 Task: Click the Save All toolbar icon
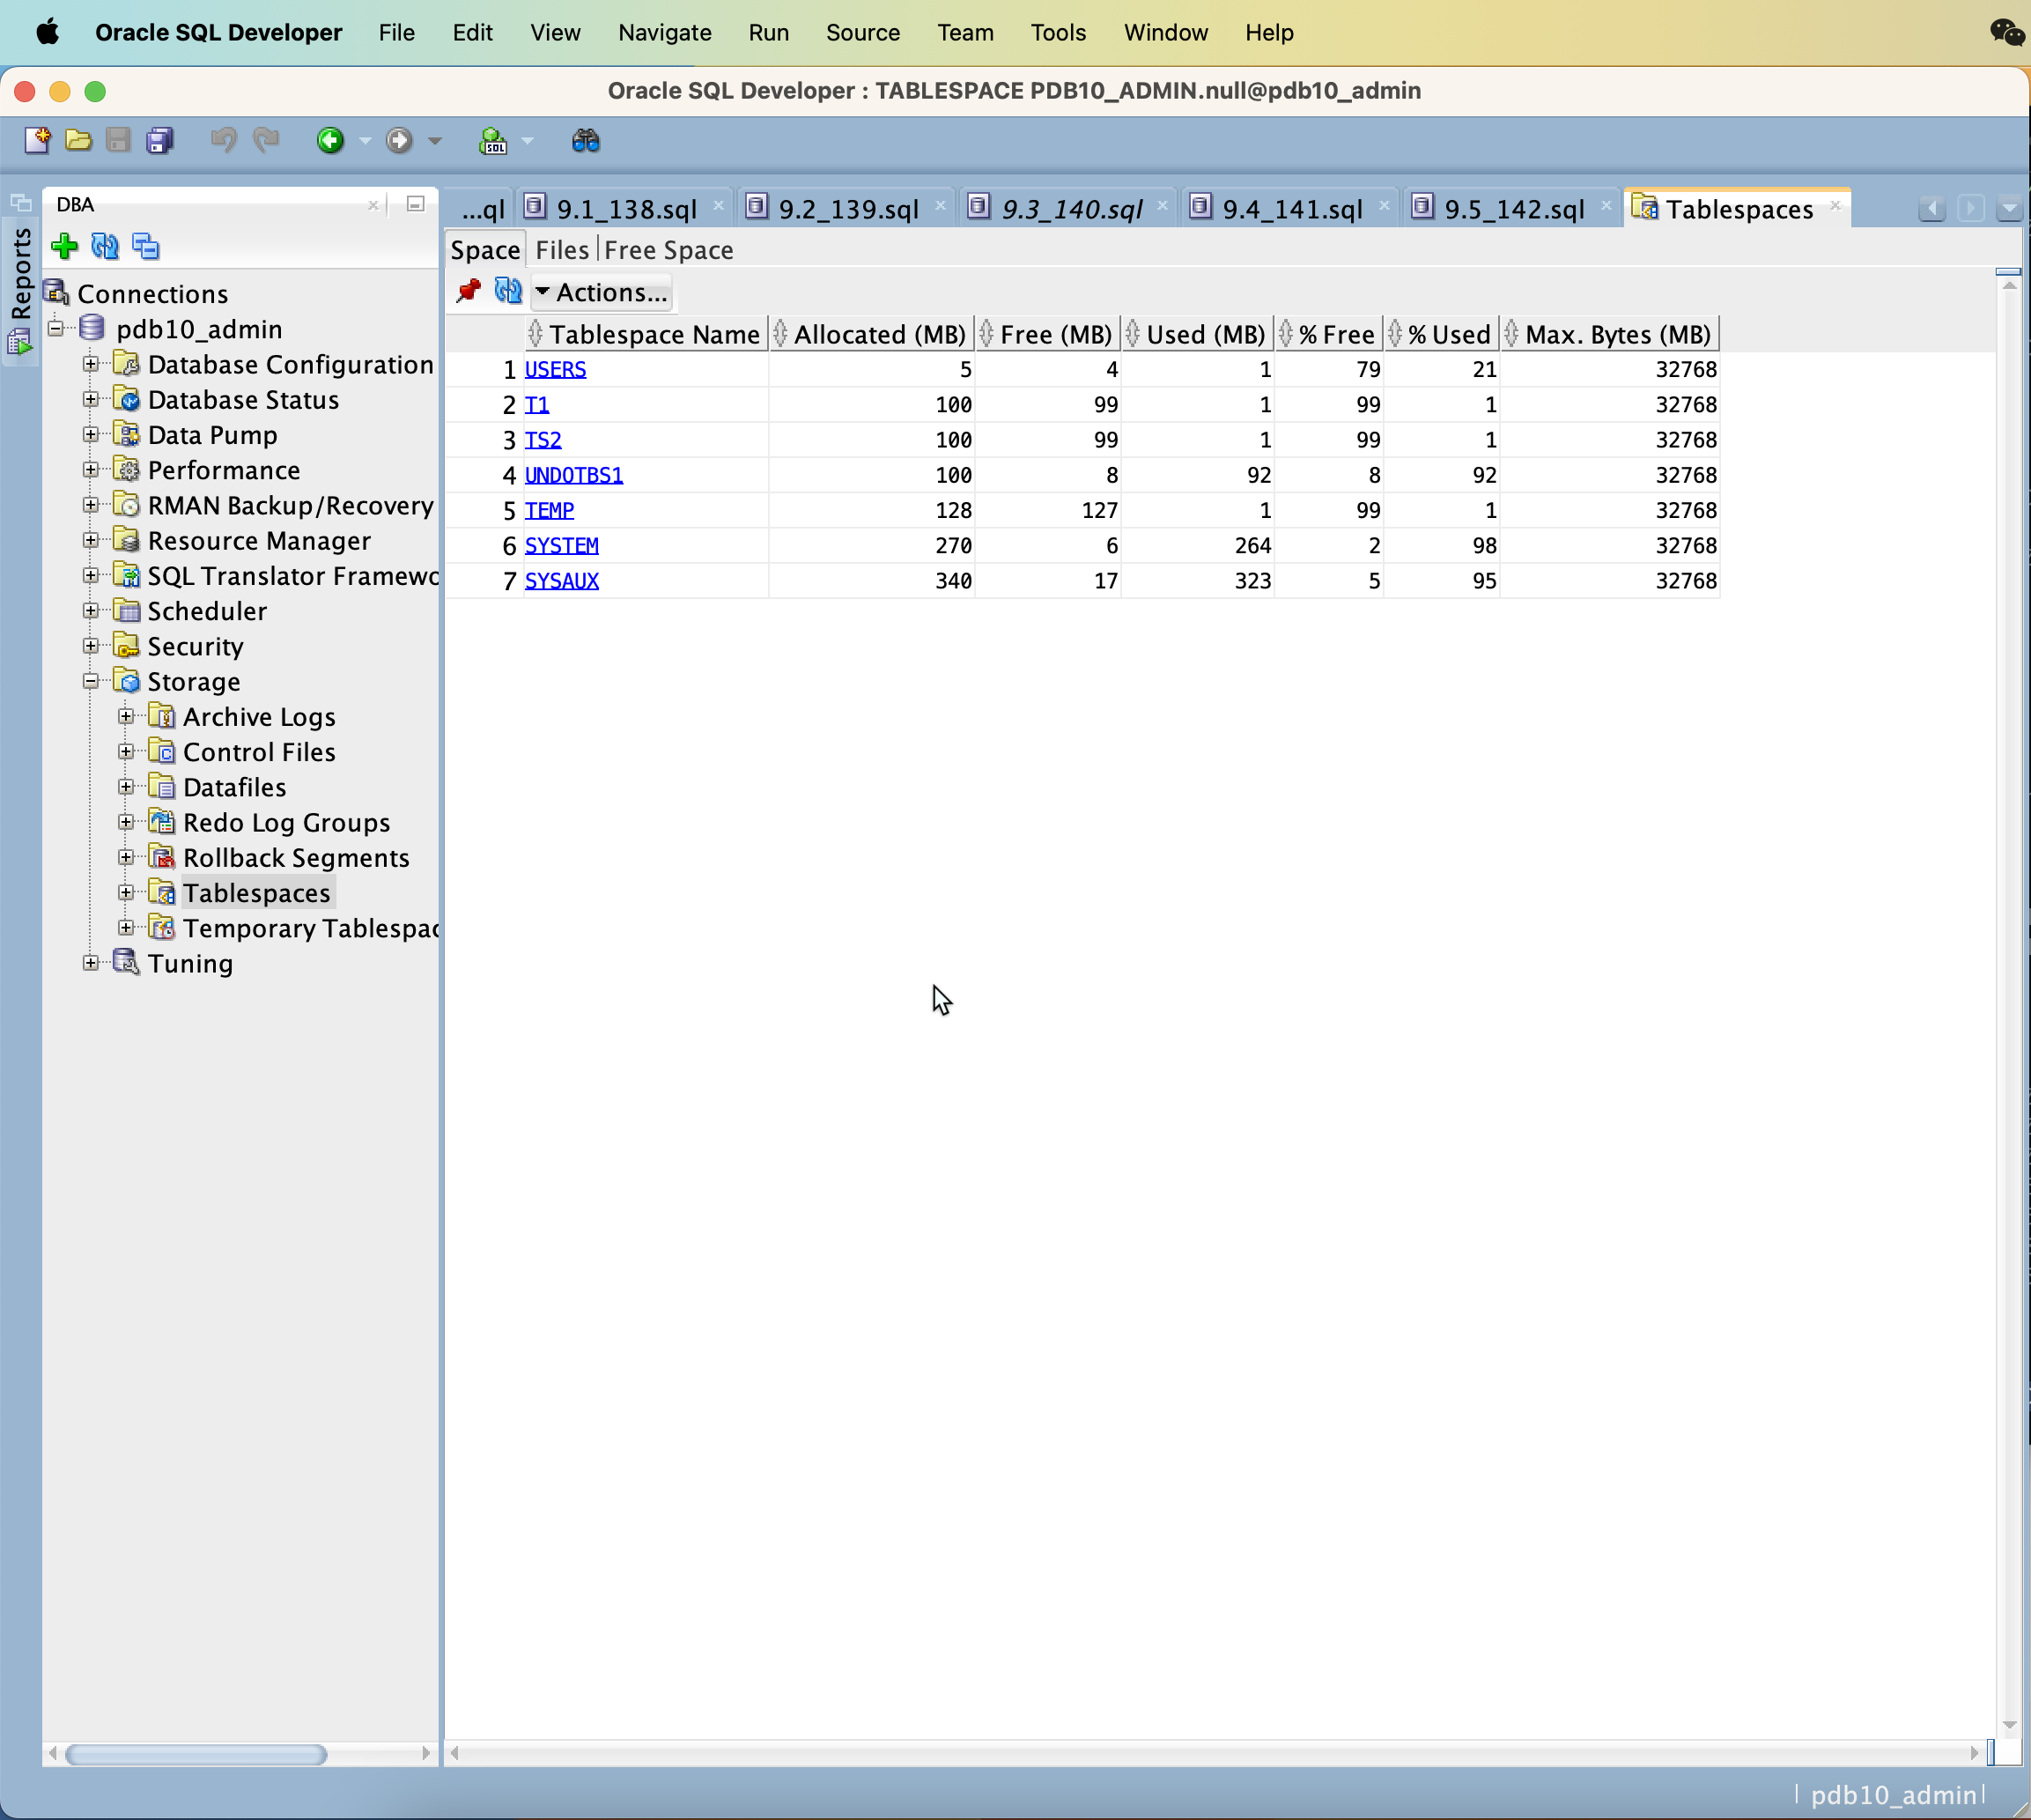(160, 141)
